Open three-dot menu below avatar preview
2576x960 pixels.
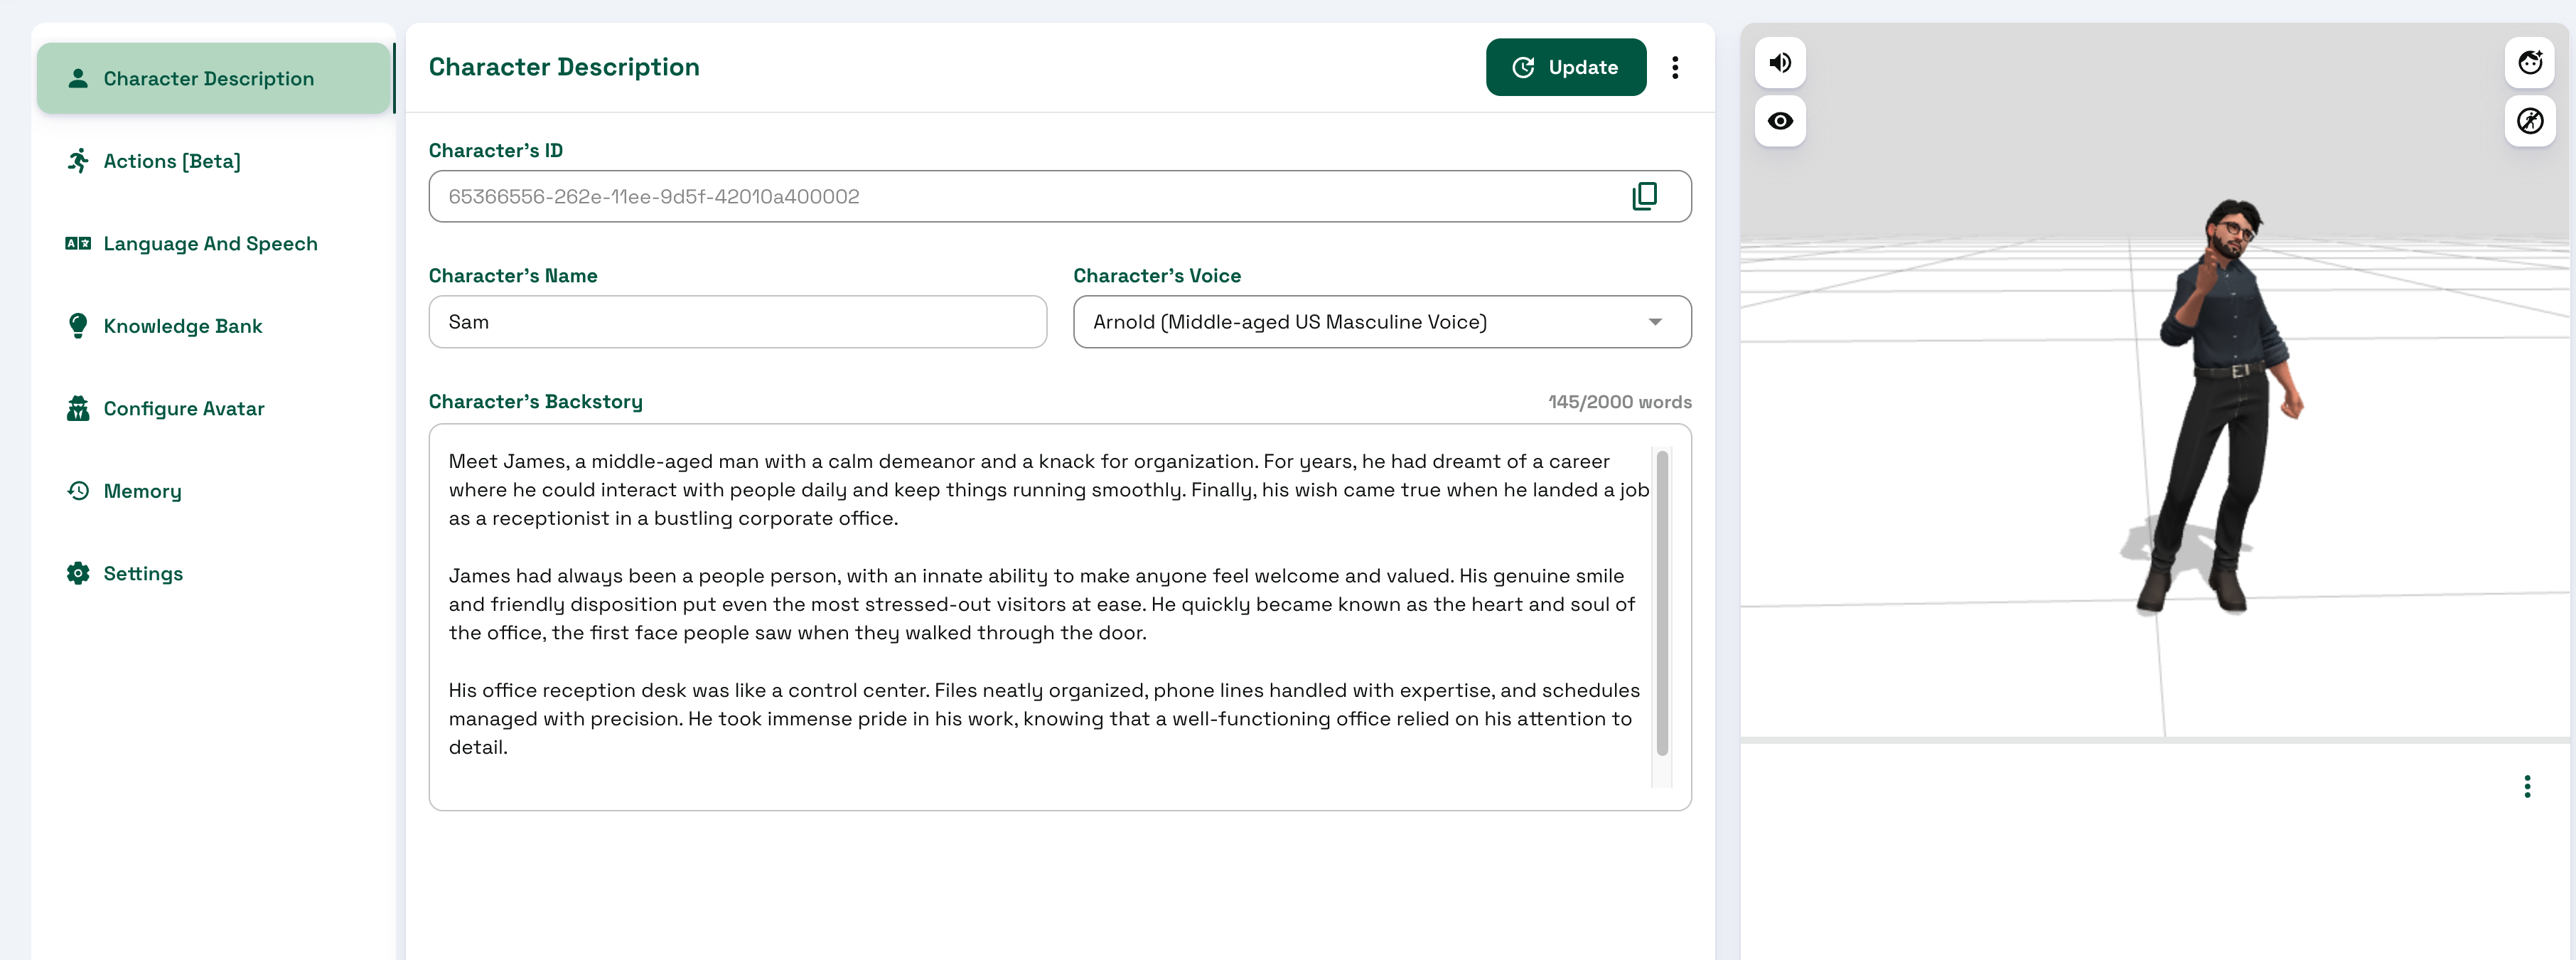[2526, 786]
